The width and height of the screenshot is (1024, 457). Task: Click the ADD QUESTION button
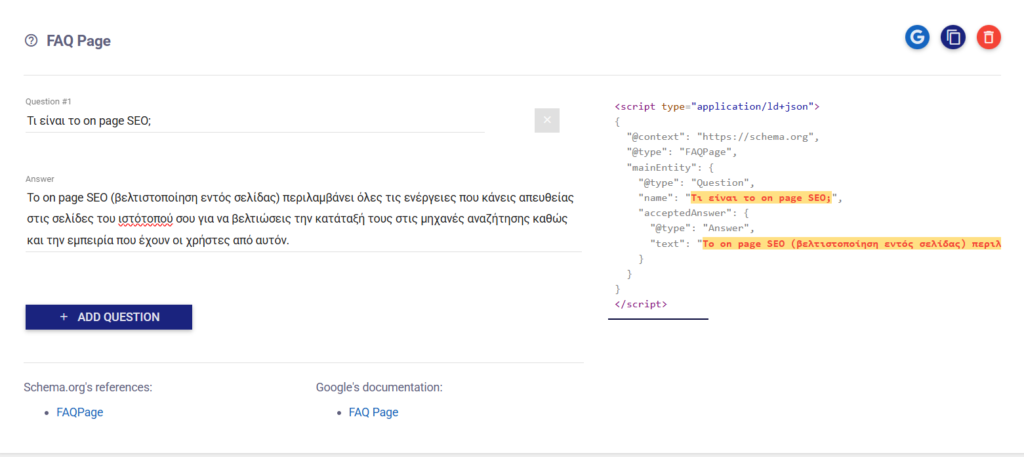(108, 317)
